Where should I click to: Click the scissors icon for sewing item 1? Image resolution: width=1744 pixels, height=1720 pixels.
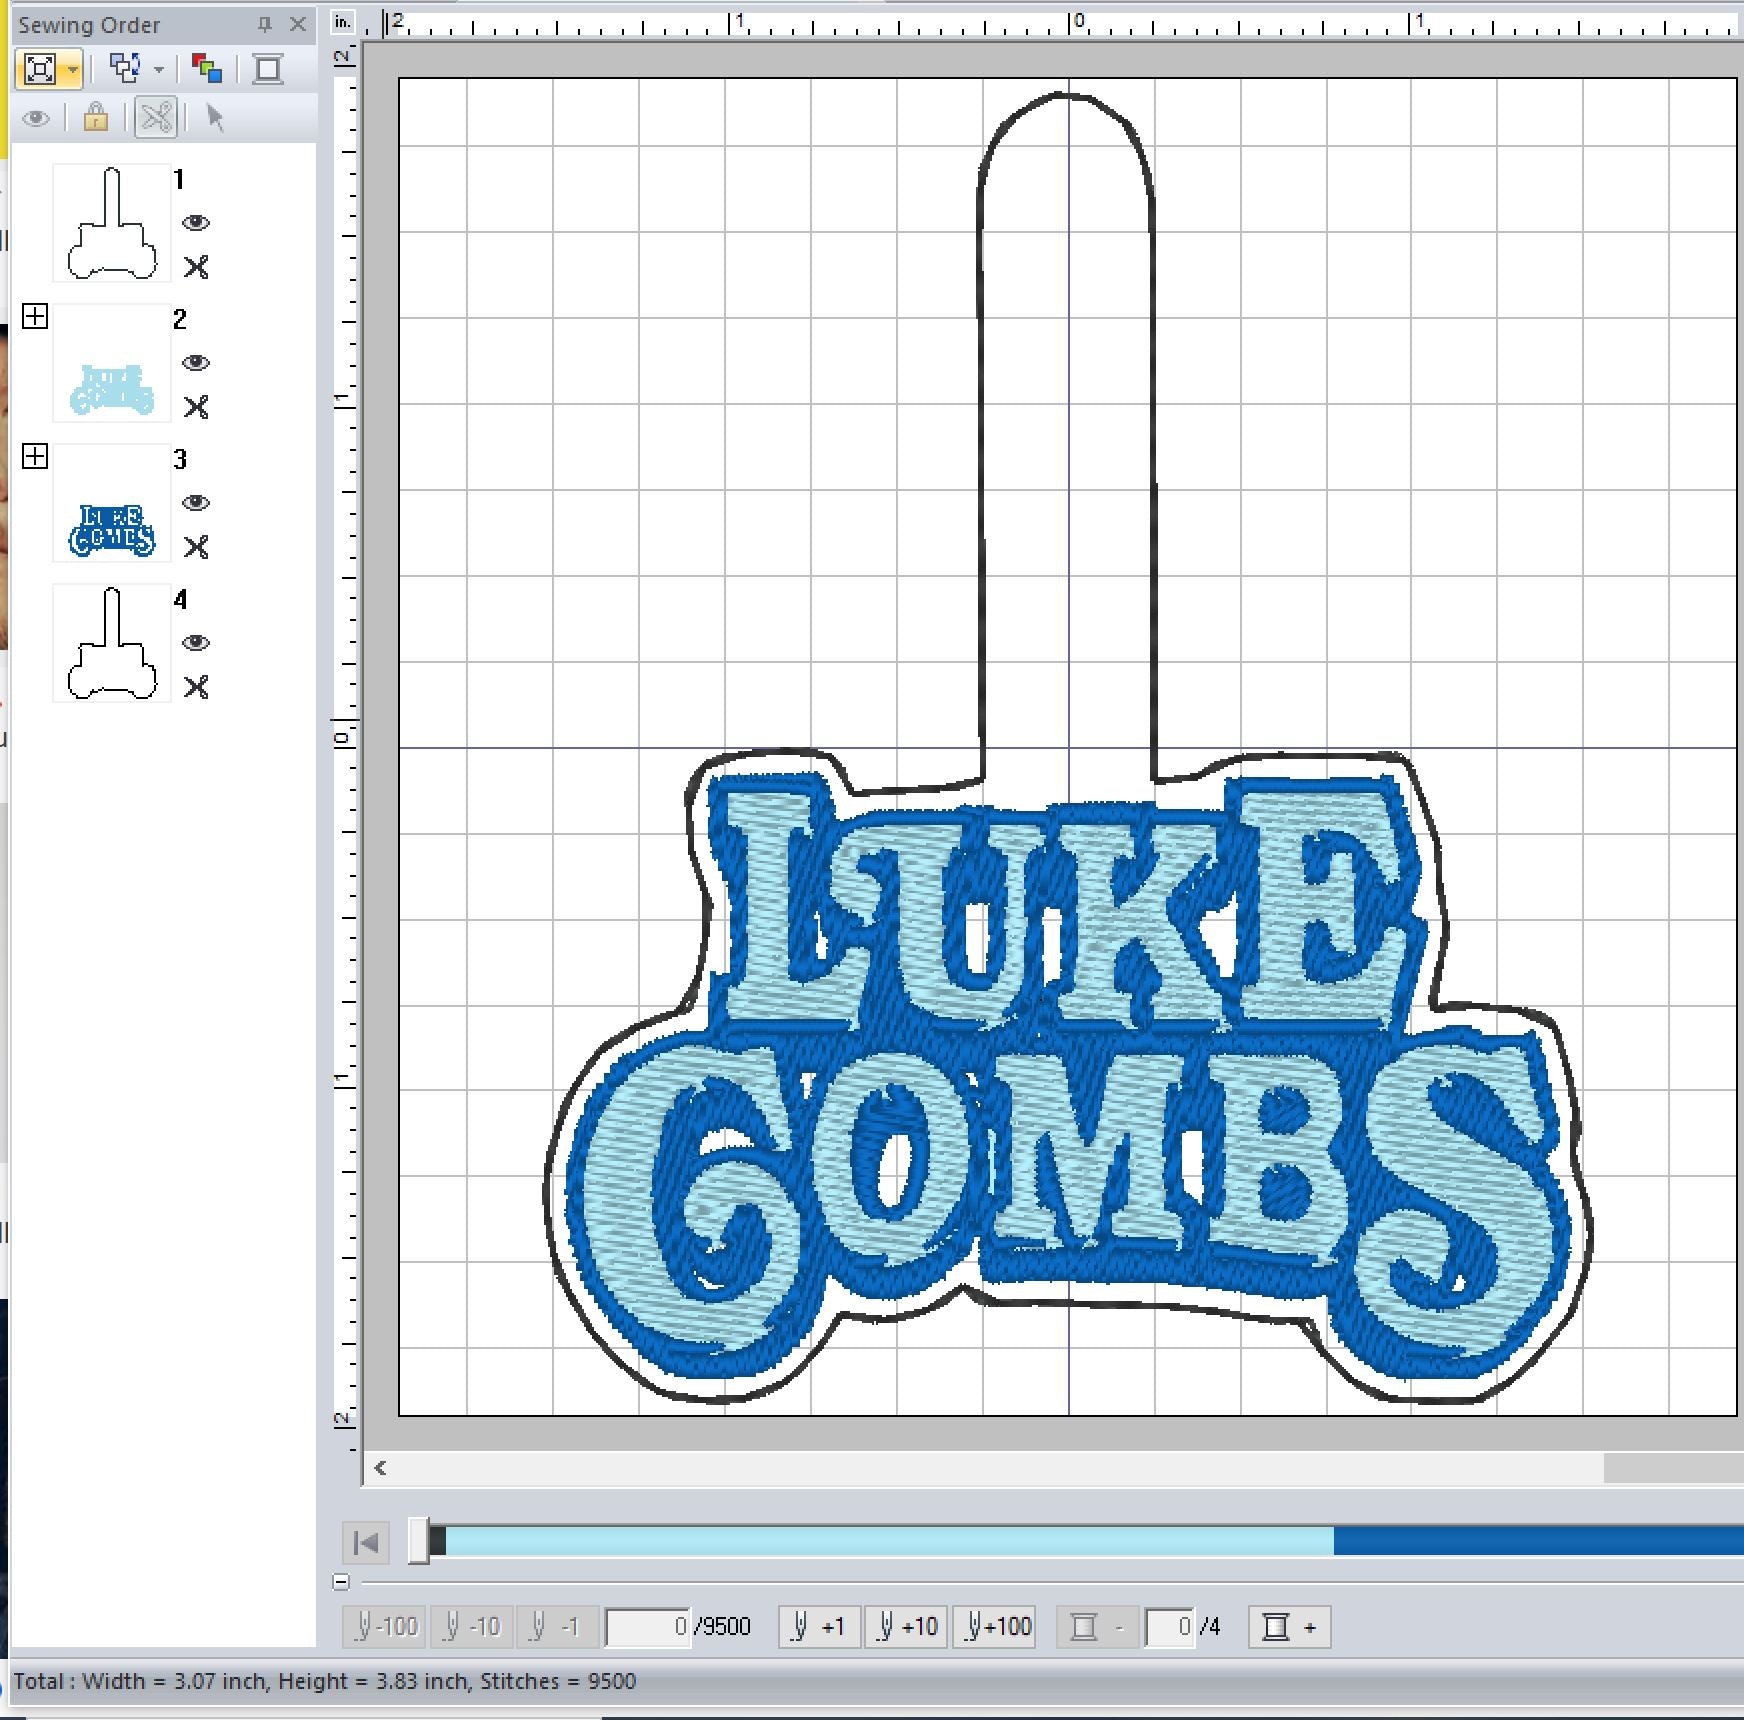pos(196,267)
